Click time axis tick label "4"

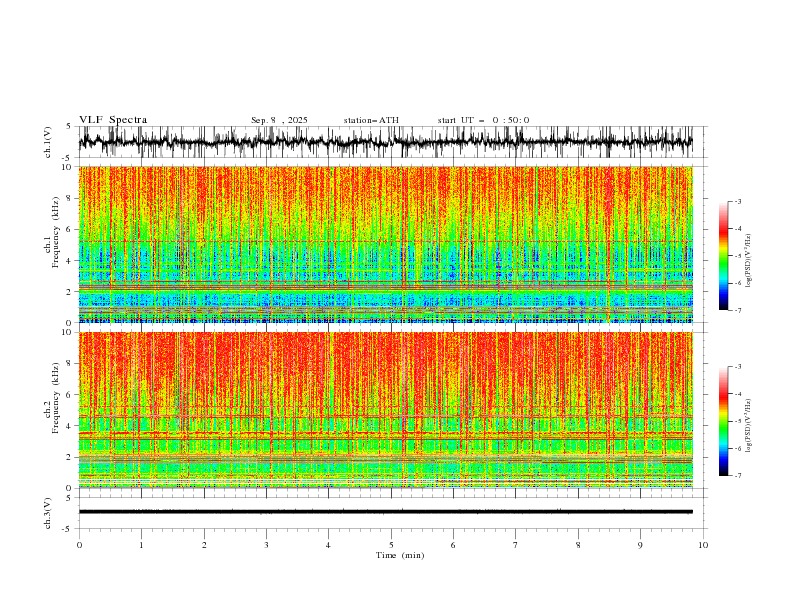328,545
